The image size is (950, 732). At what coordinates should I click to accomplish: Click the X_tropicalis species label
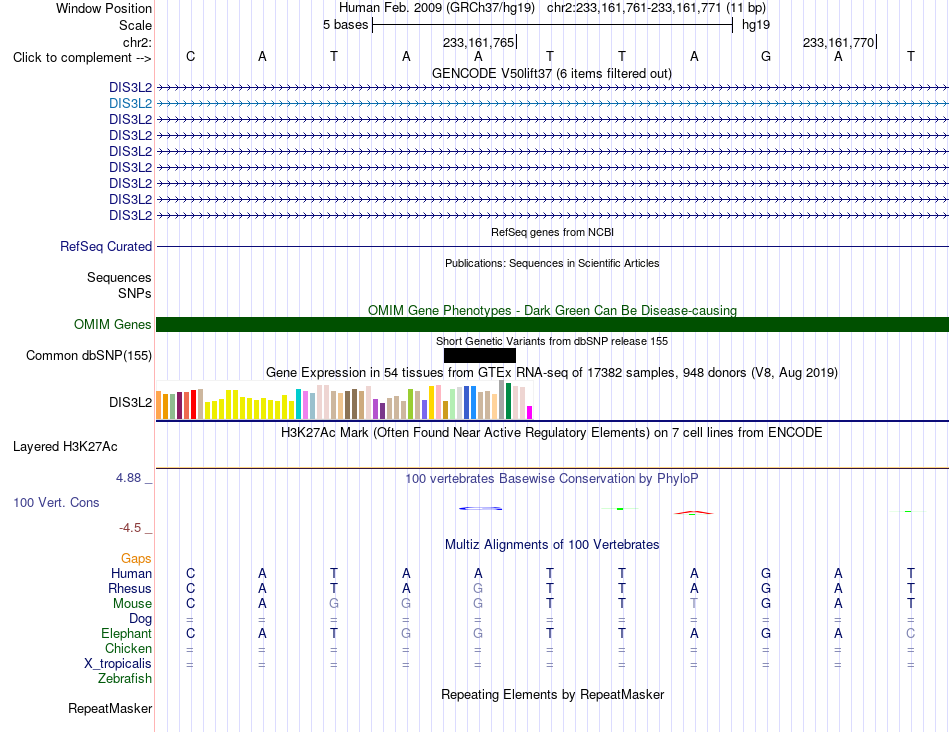(x=118, y=664)
